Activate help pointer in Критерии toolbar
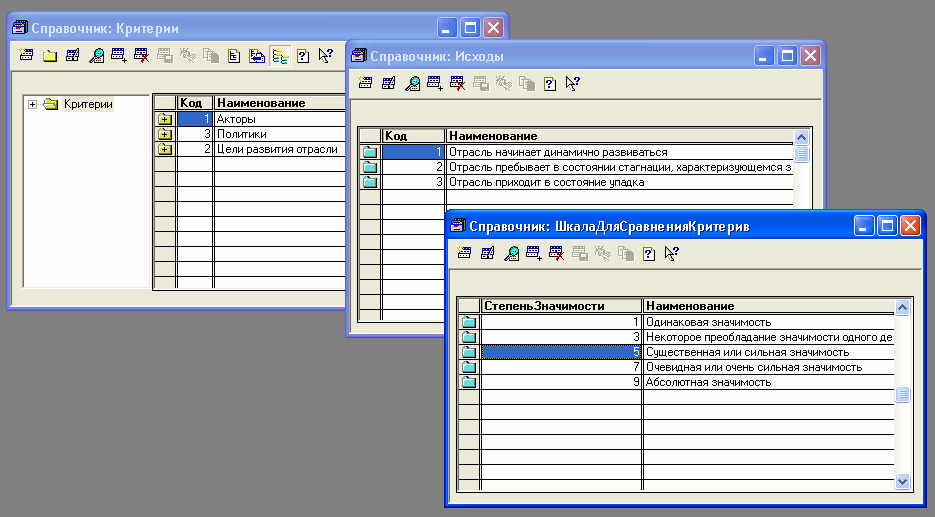935x517 pixels. tap(326, 55)
